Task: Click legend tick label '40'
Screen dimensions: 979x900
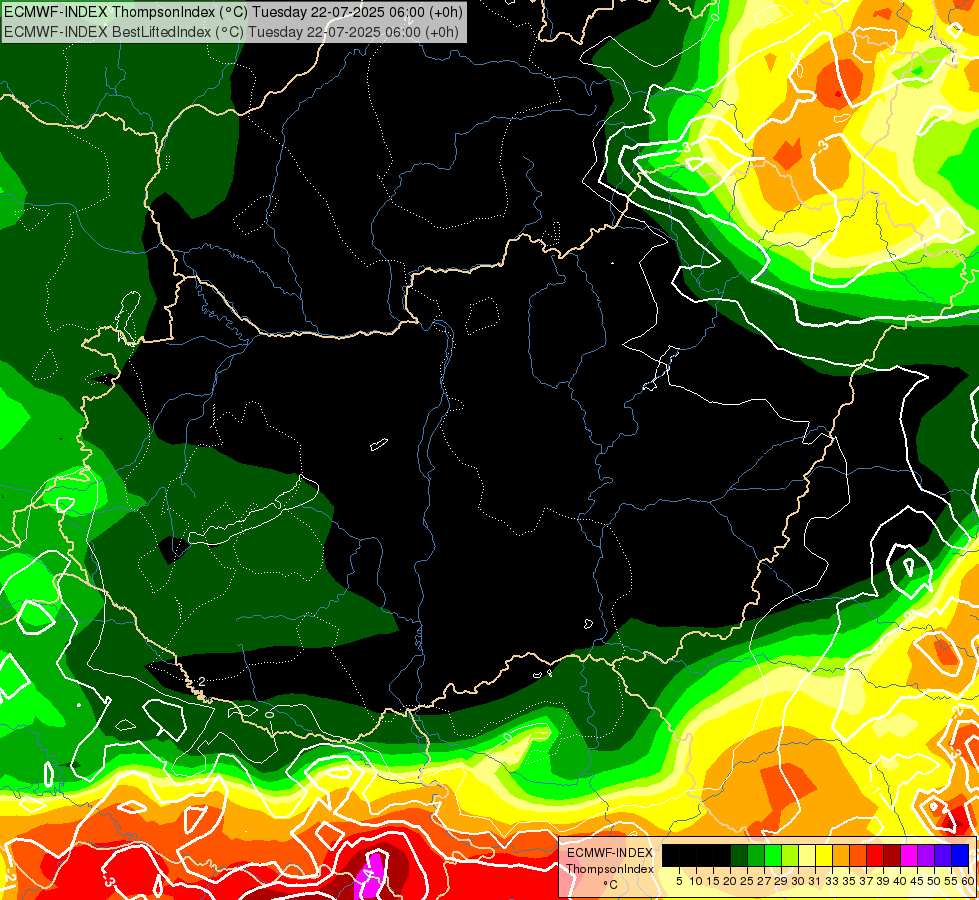Action: pos(900,881)
